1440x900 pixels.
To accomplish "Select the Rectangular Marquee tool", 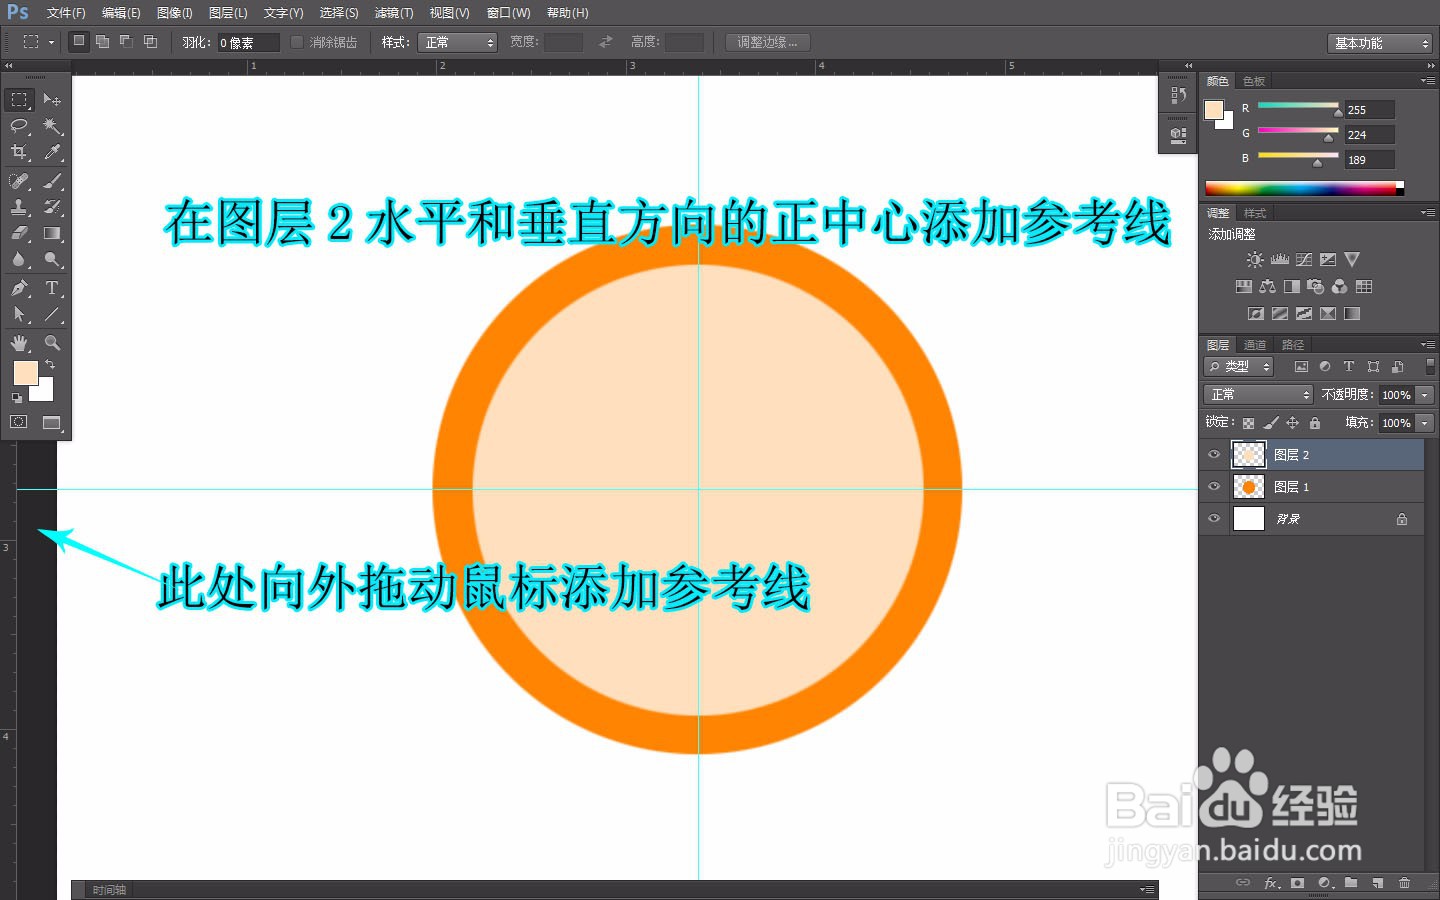I will pyautogui.click(x=19, y=100).
